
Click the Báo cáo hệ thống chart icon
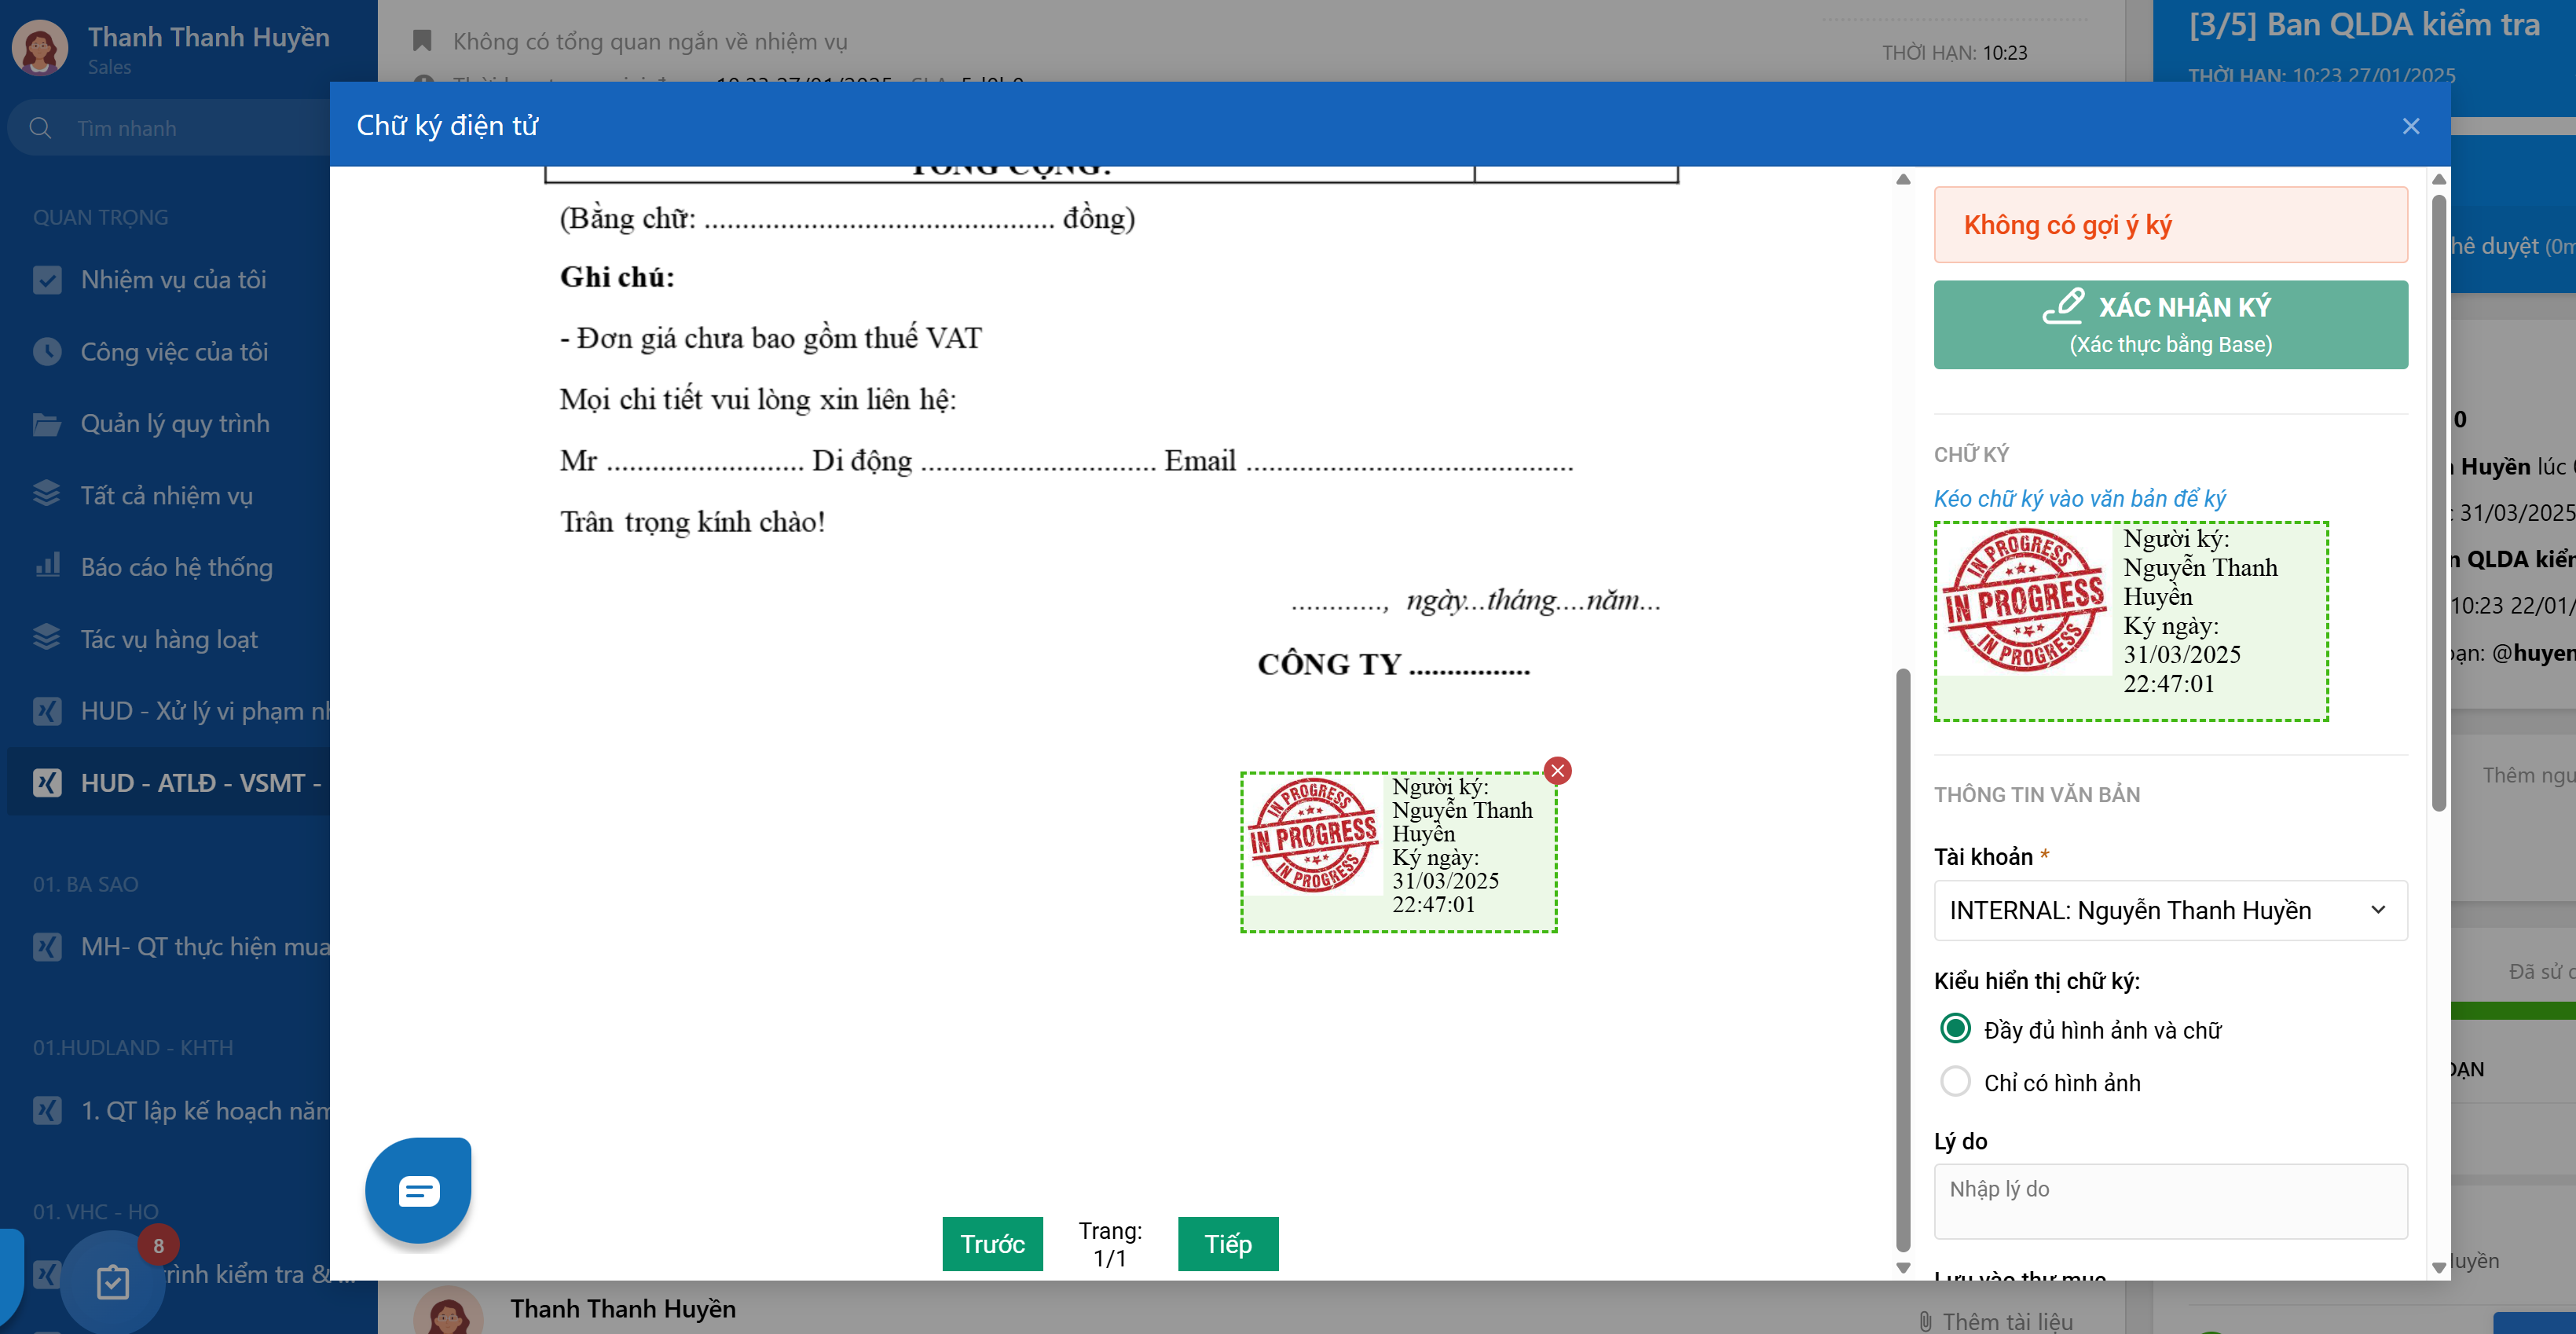(47, 566)
